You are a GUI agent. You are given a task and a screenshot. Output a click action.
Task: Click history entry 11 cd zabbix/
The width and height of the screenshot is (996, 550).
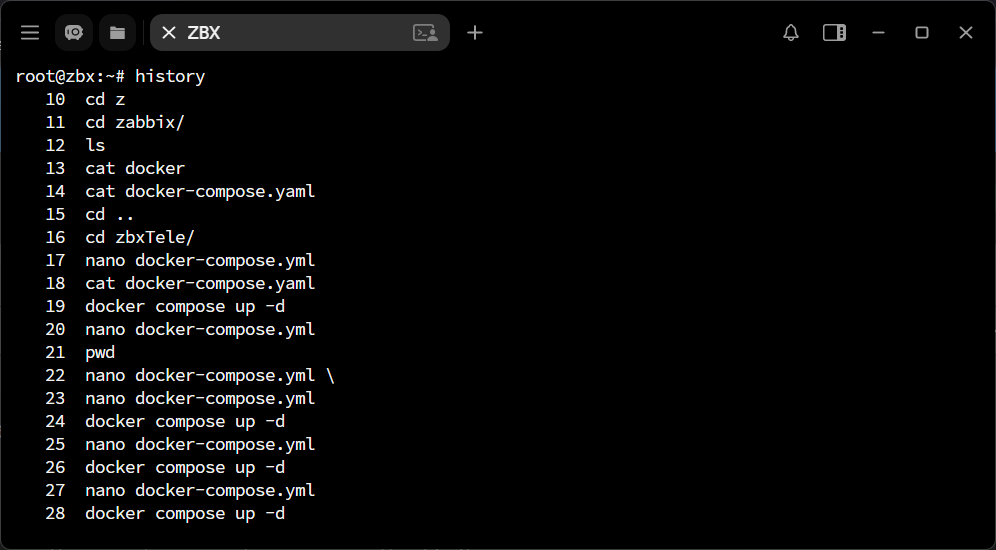pos(135,123)
